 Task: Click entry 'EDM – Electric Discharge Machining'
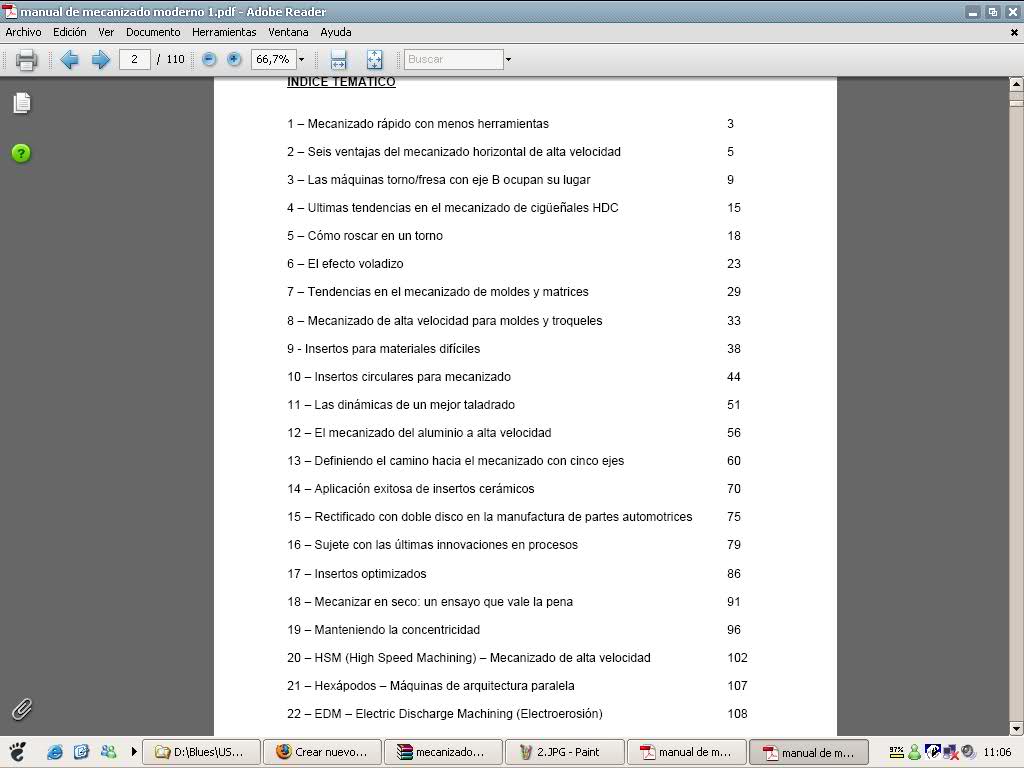[458, 714]
